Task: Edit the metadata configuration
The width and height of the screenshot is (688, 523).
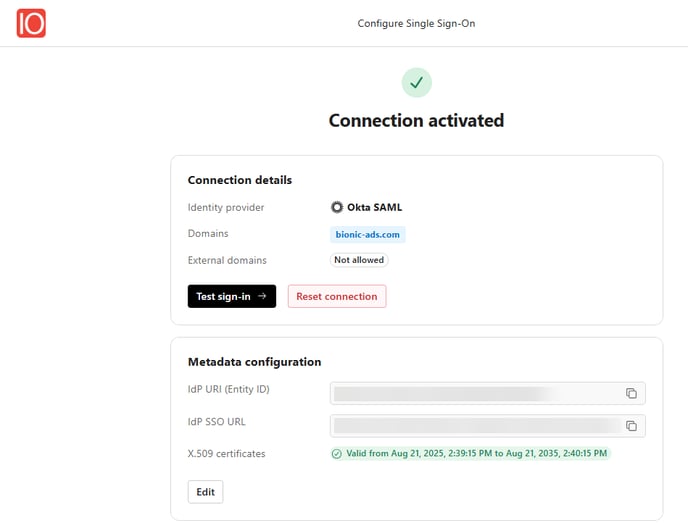Action: click(205, 492)
